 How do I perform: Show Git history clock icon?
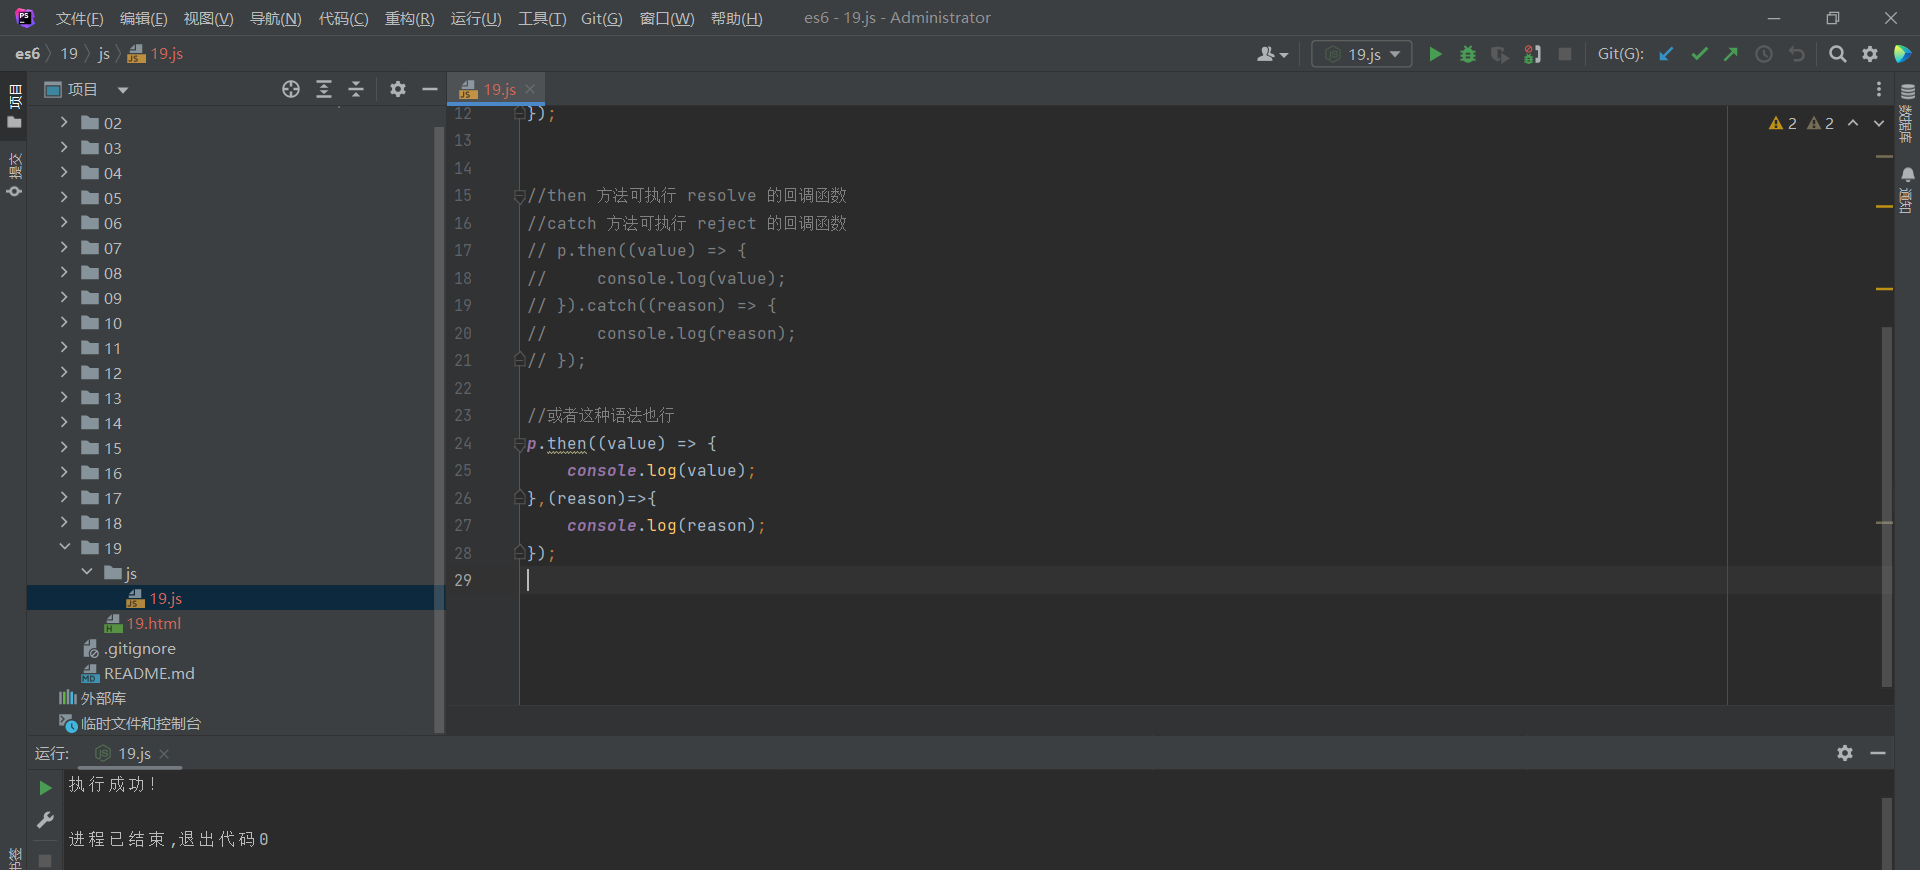pyautogui.click(x=1764, y=54)
